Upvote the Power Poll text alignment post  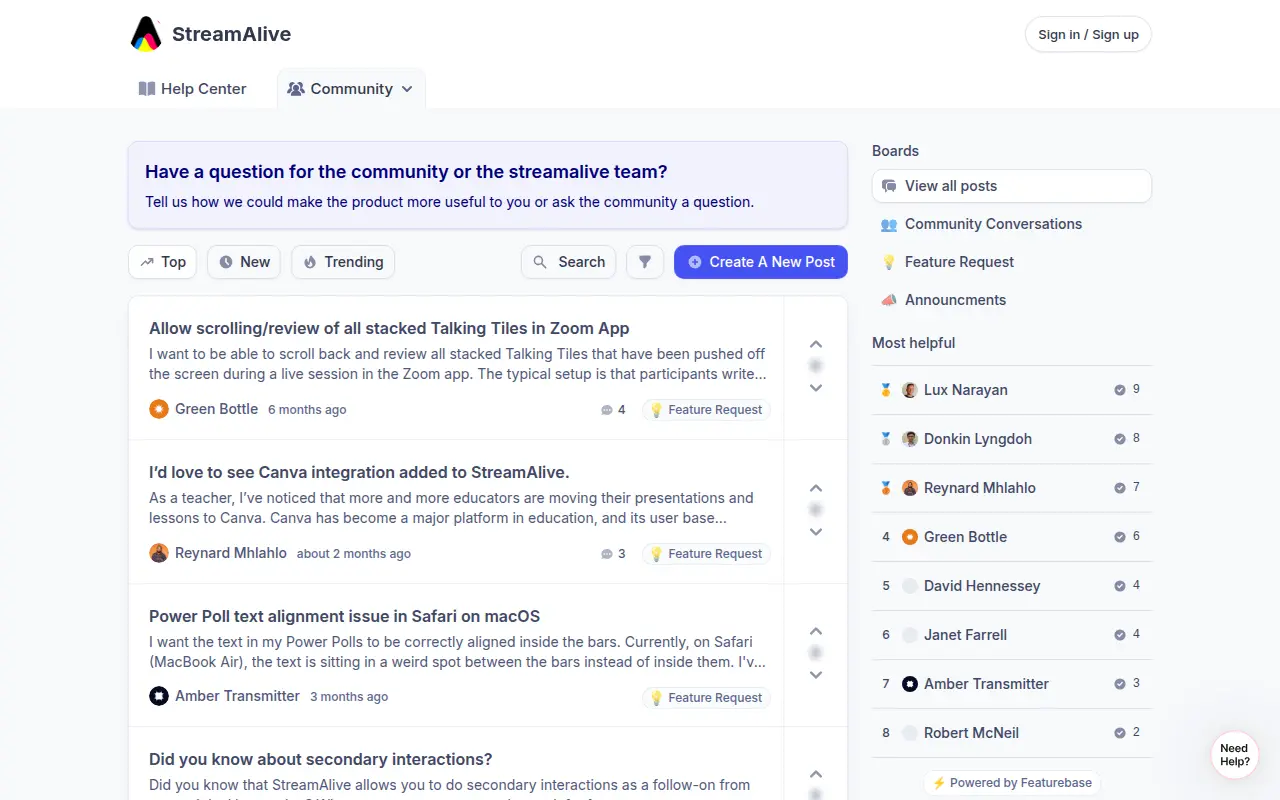(x=816, y=631)
